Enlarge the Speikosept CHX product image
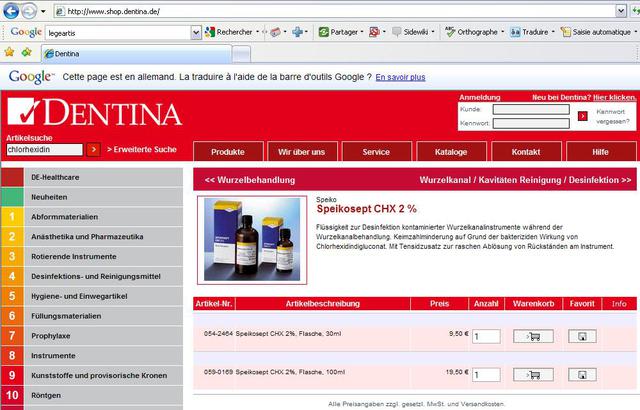 click(252, 238)
